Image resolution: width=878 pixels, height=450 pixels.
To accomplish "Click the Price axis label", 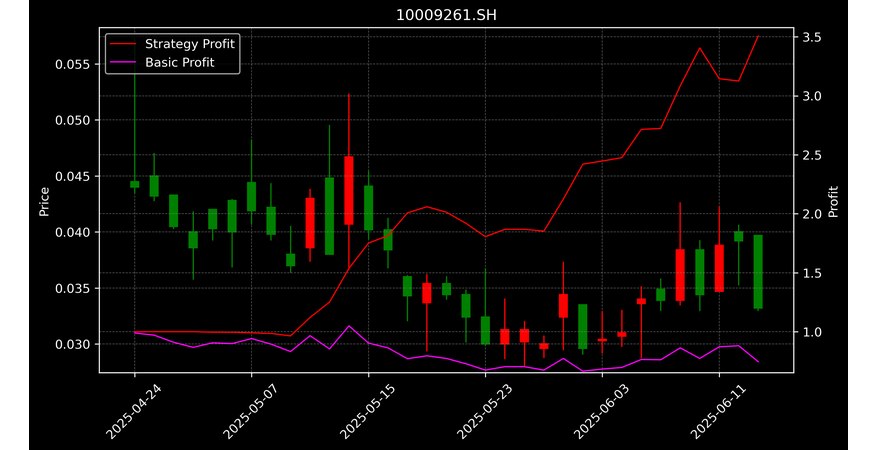I will click(44, 202).
